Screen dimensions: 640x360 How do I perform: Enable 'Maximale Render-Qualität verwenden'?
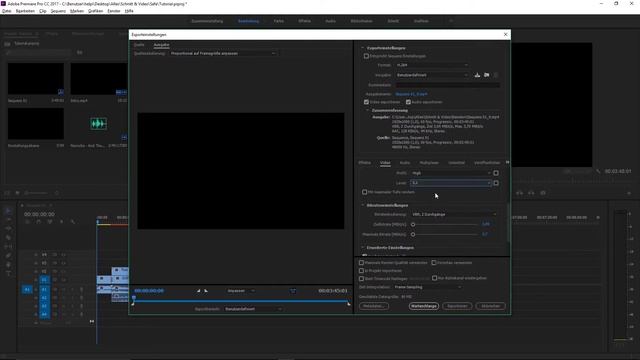tap(361, 263)
